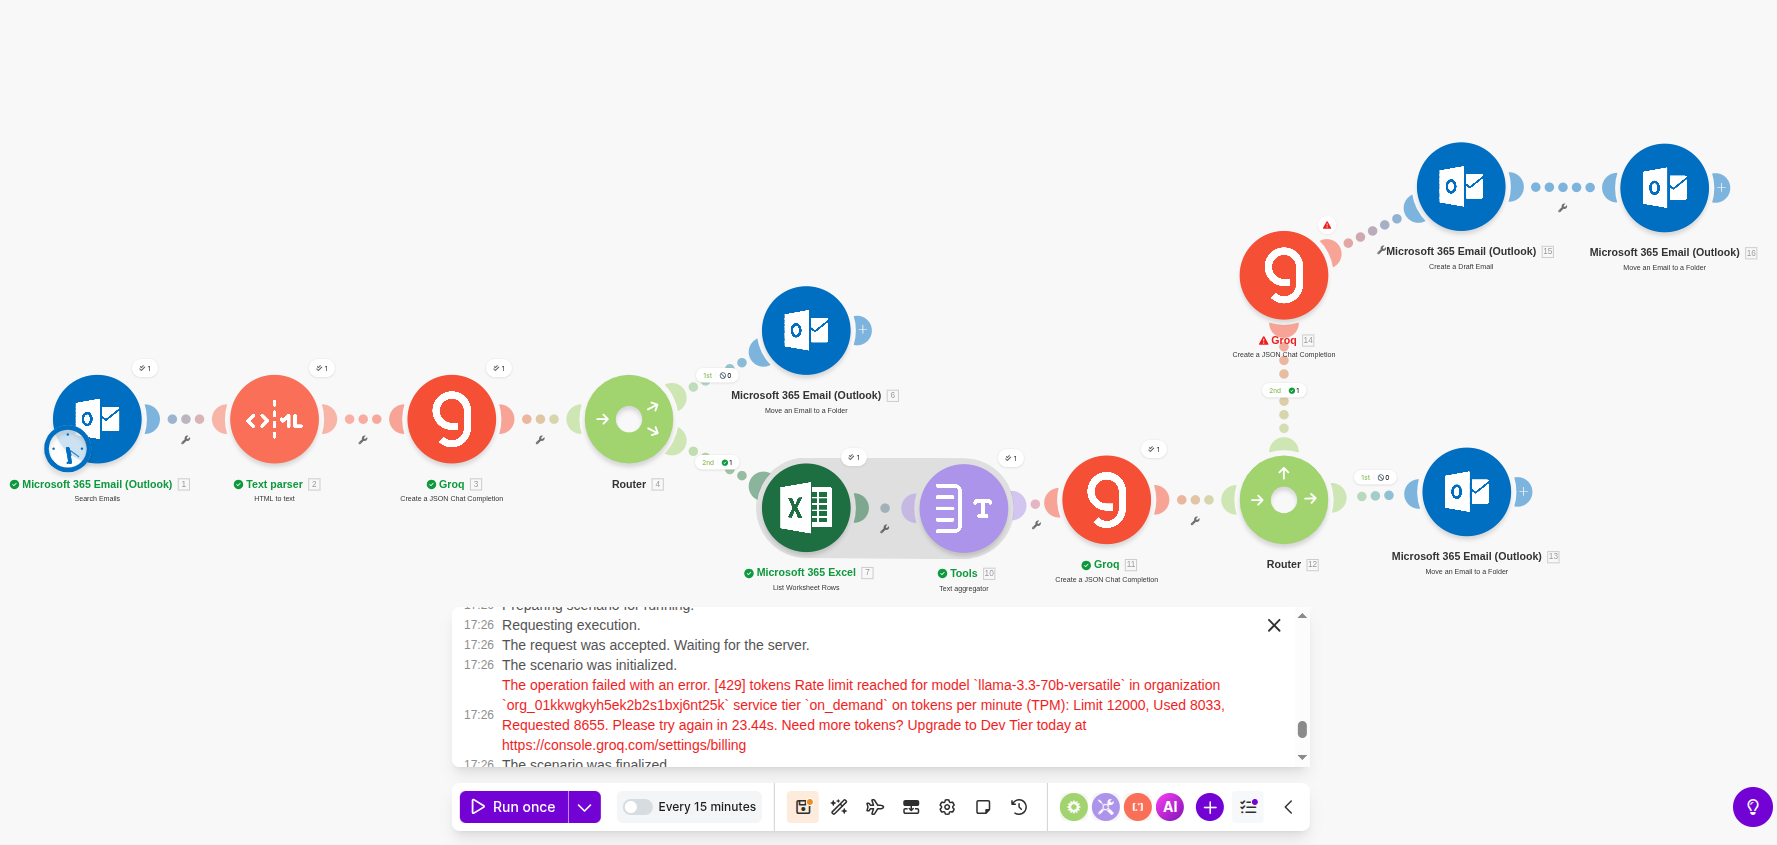The image size is (1777, 845).
Task: Click the 2nd route filter label near Router 4
Action: (717, 462)
